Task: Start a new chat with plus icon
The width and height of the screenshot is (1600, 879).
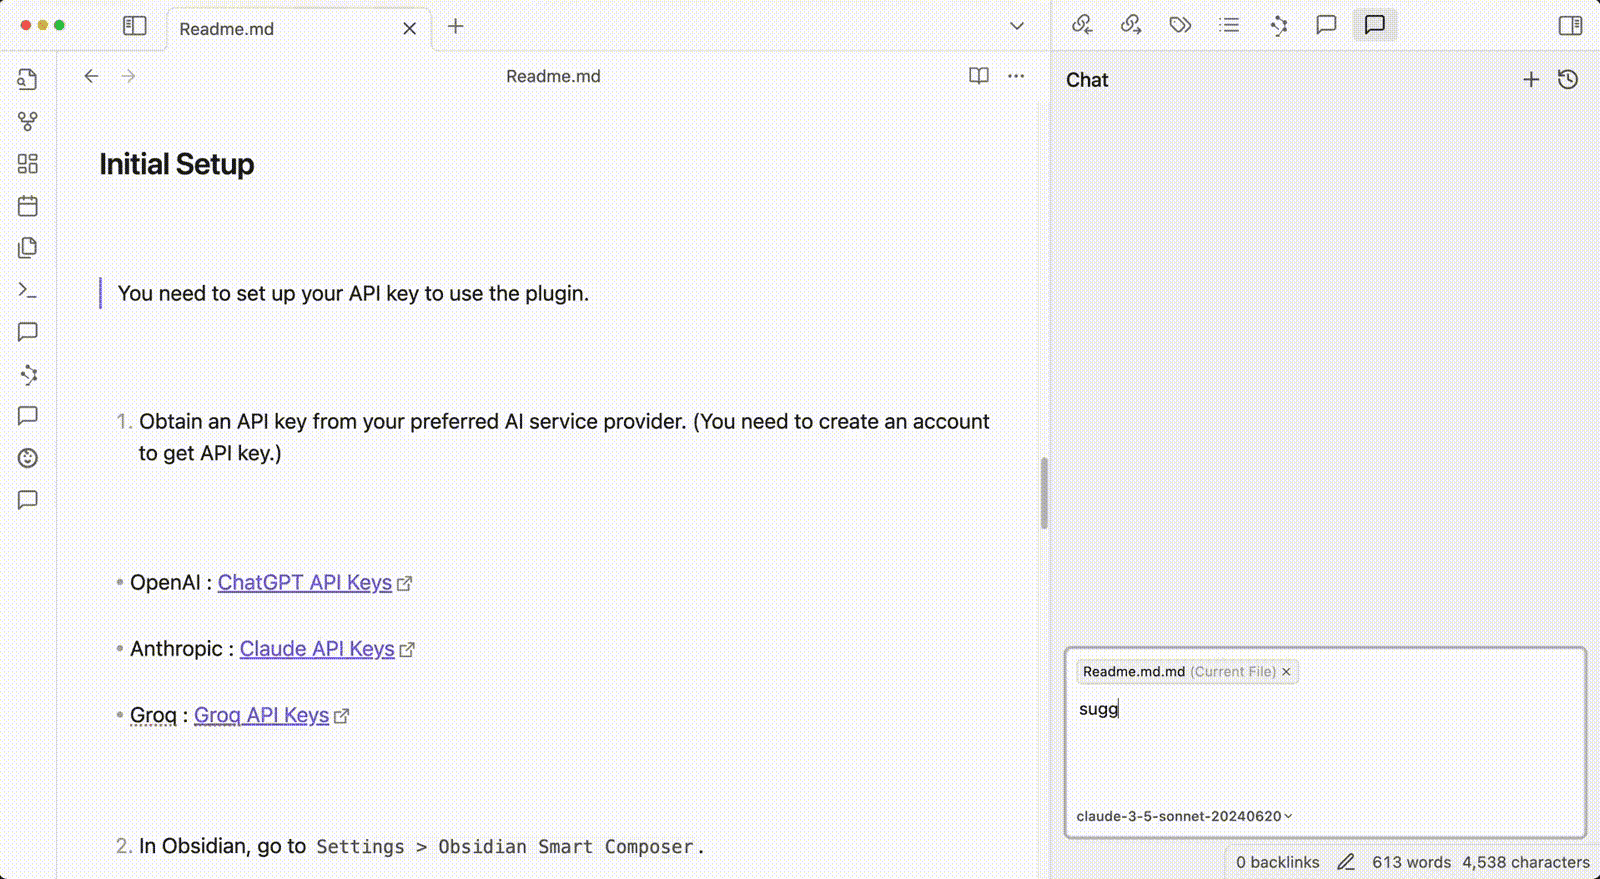Action: tap(1531, 79)
